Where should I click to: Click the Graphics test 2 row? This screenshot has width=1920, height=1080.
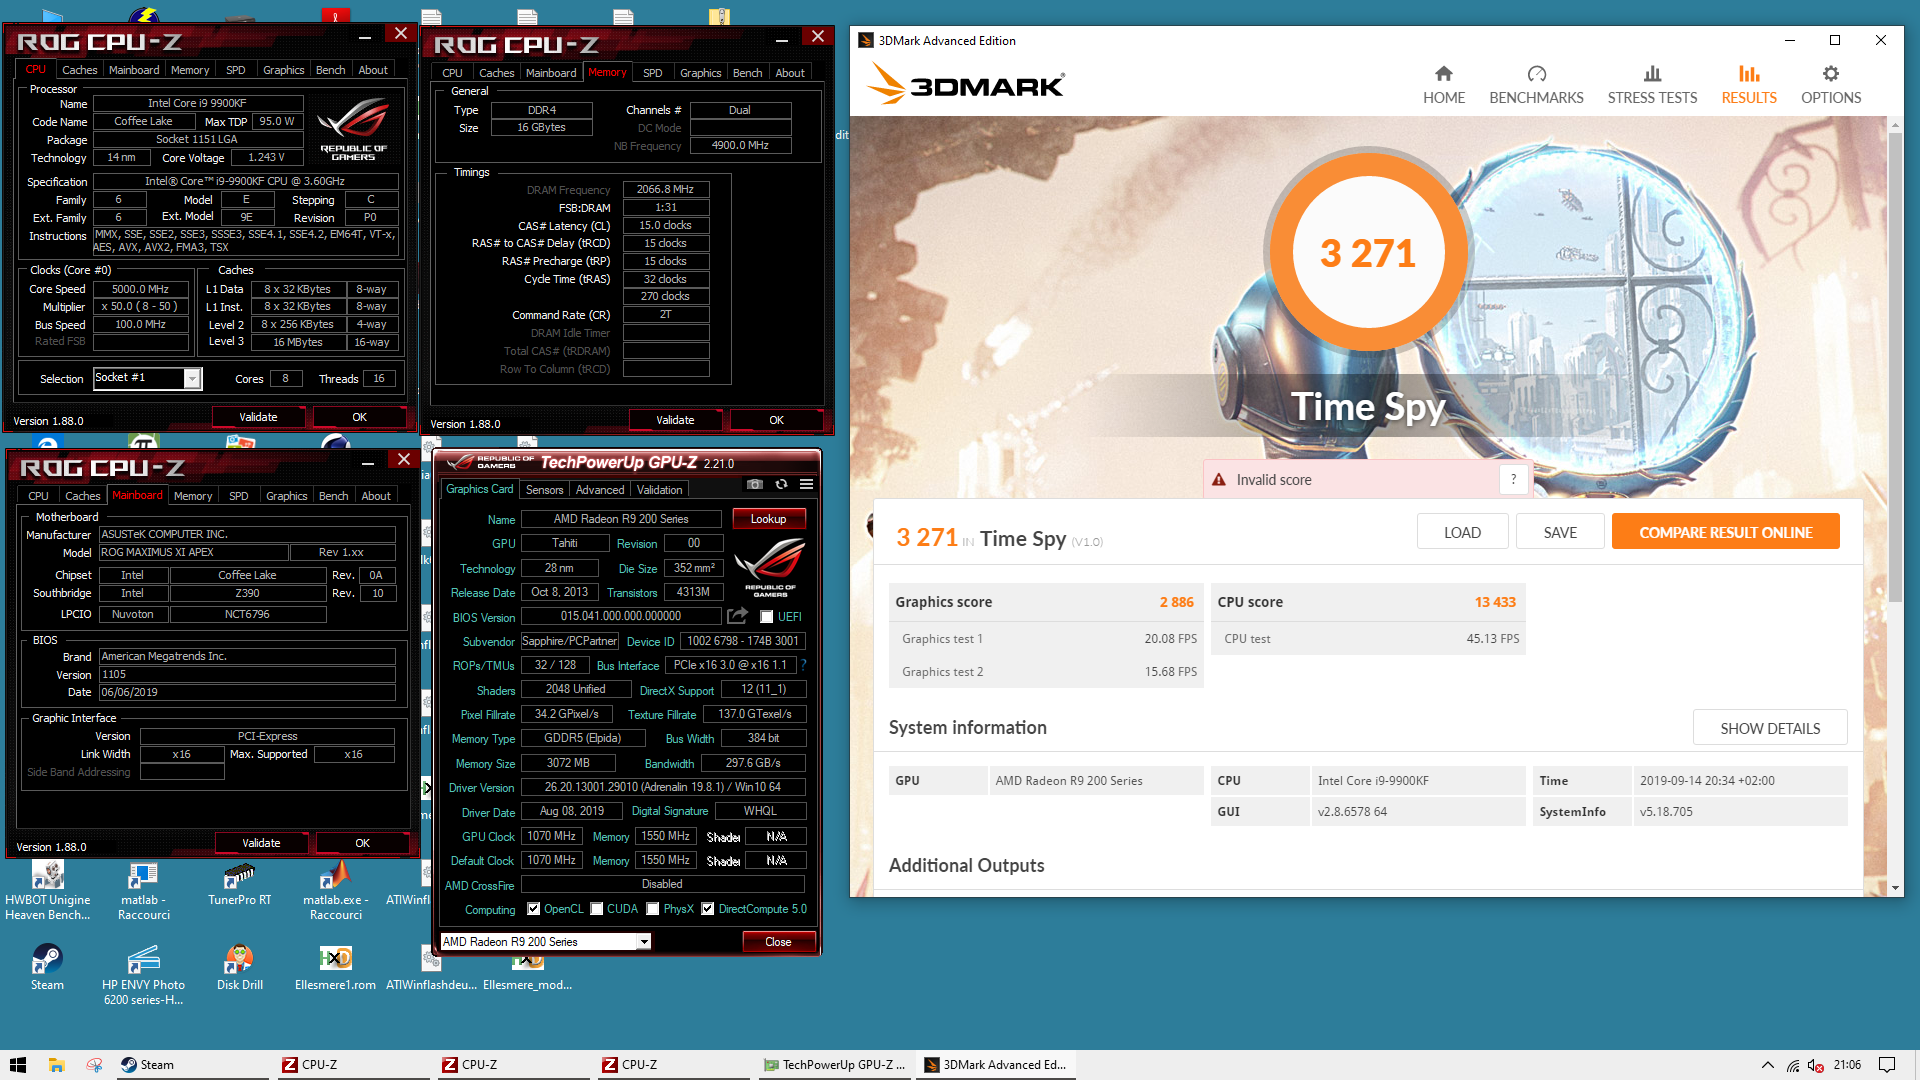coord(1047,672)
